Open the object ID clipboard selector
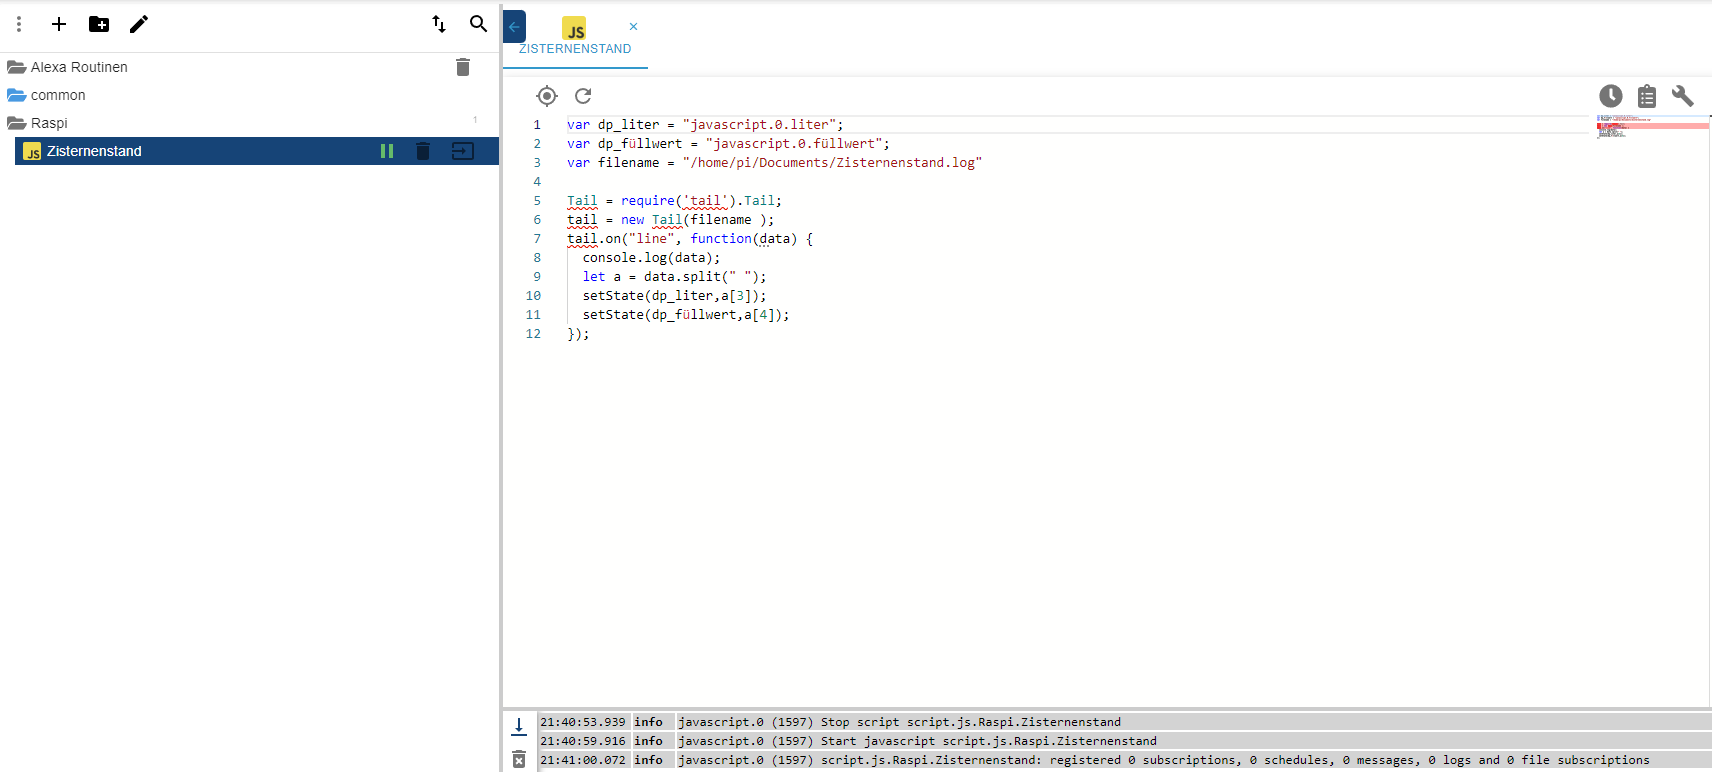The width and height of the screenshot is (1712, 772). [1647, 96]
